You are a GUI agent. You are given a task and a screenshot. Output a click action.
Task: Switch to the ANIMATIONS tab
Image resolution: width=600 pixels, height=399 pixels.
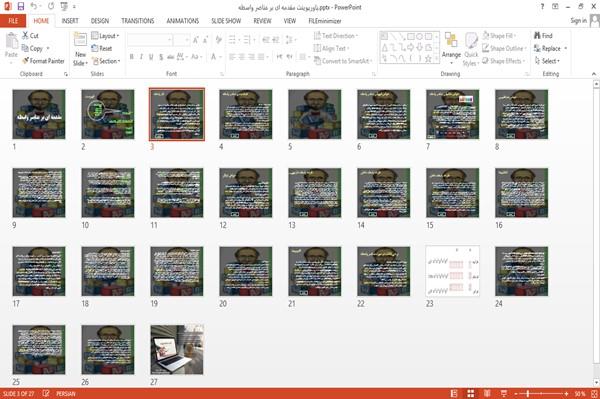click(183, 21)
